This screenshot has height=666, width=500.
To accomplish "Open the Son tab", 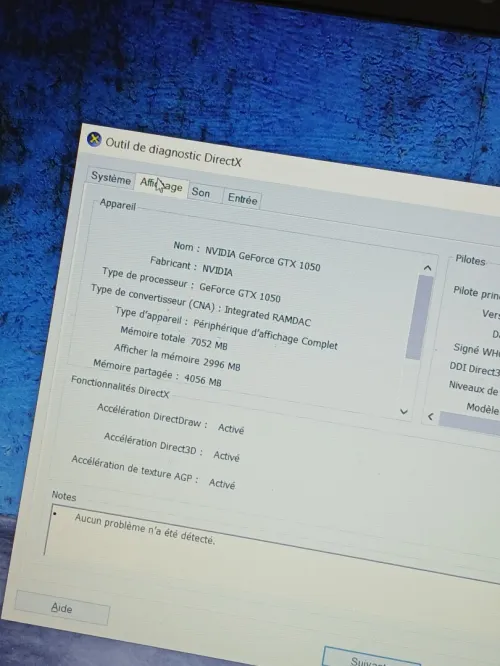I will [x=201, y=192].
